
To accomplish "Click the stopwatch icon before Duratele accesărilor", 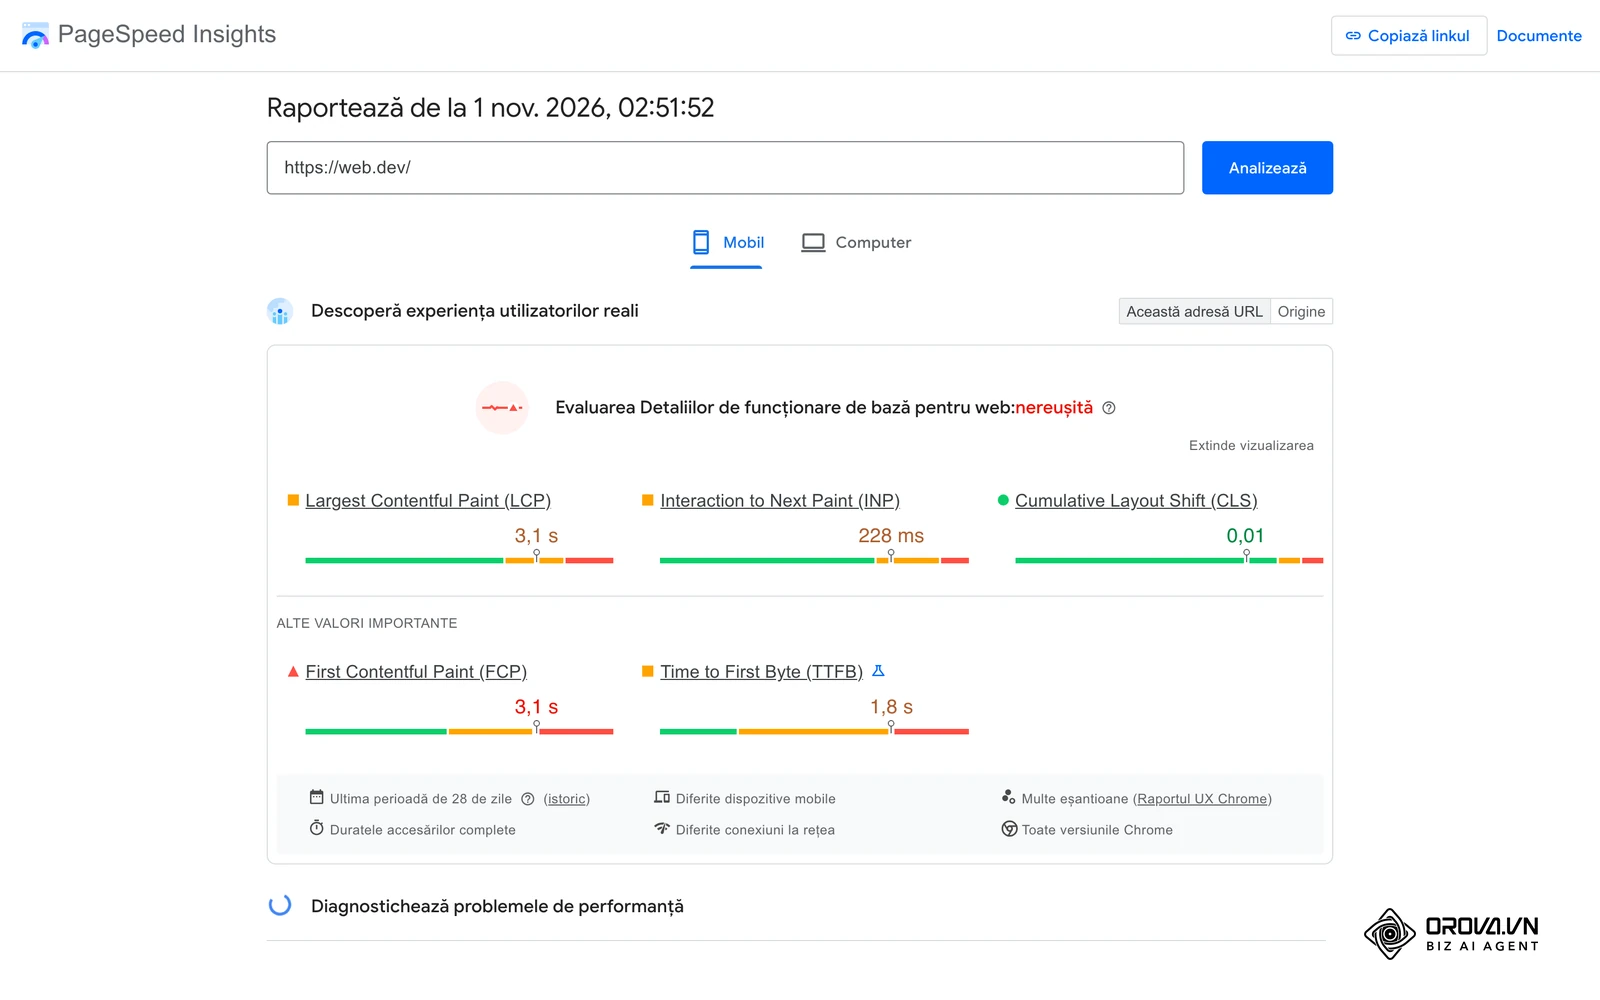I will (x=317, y=828).
